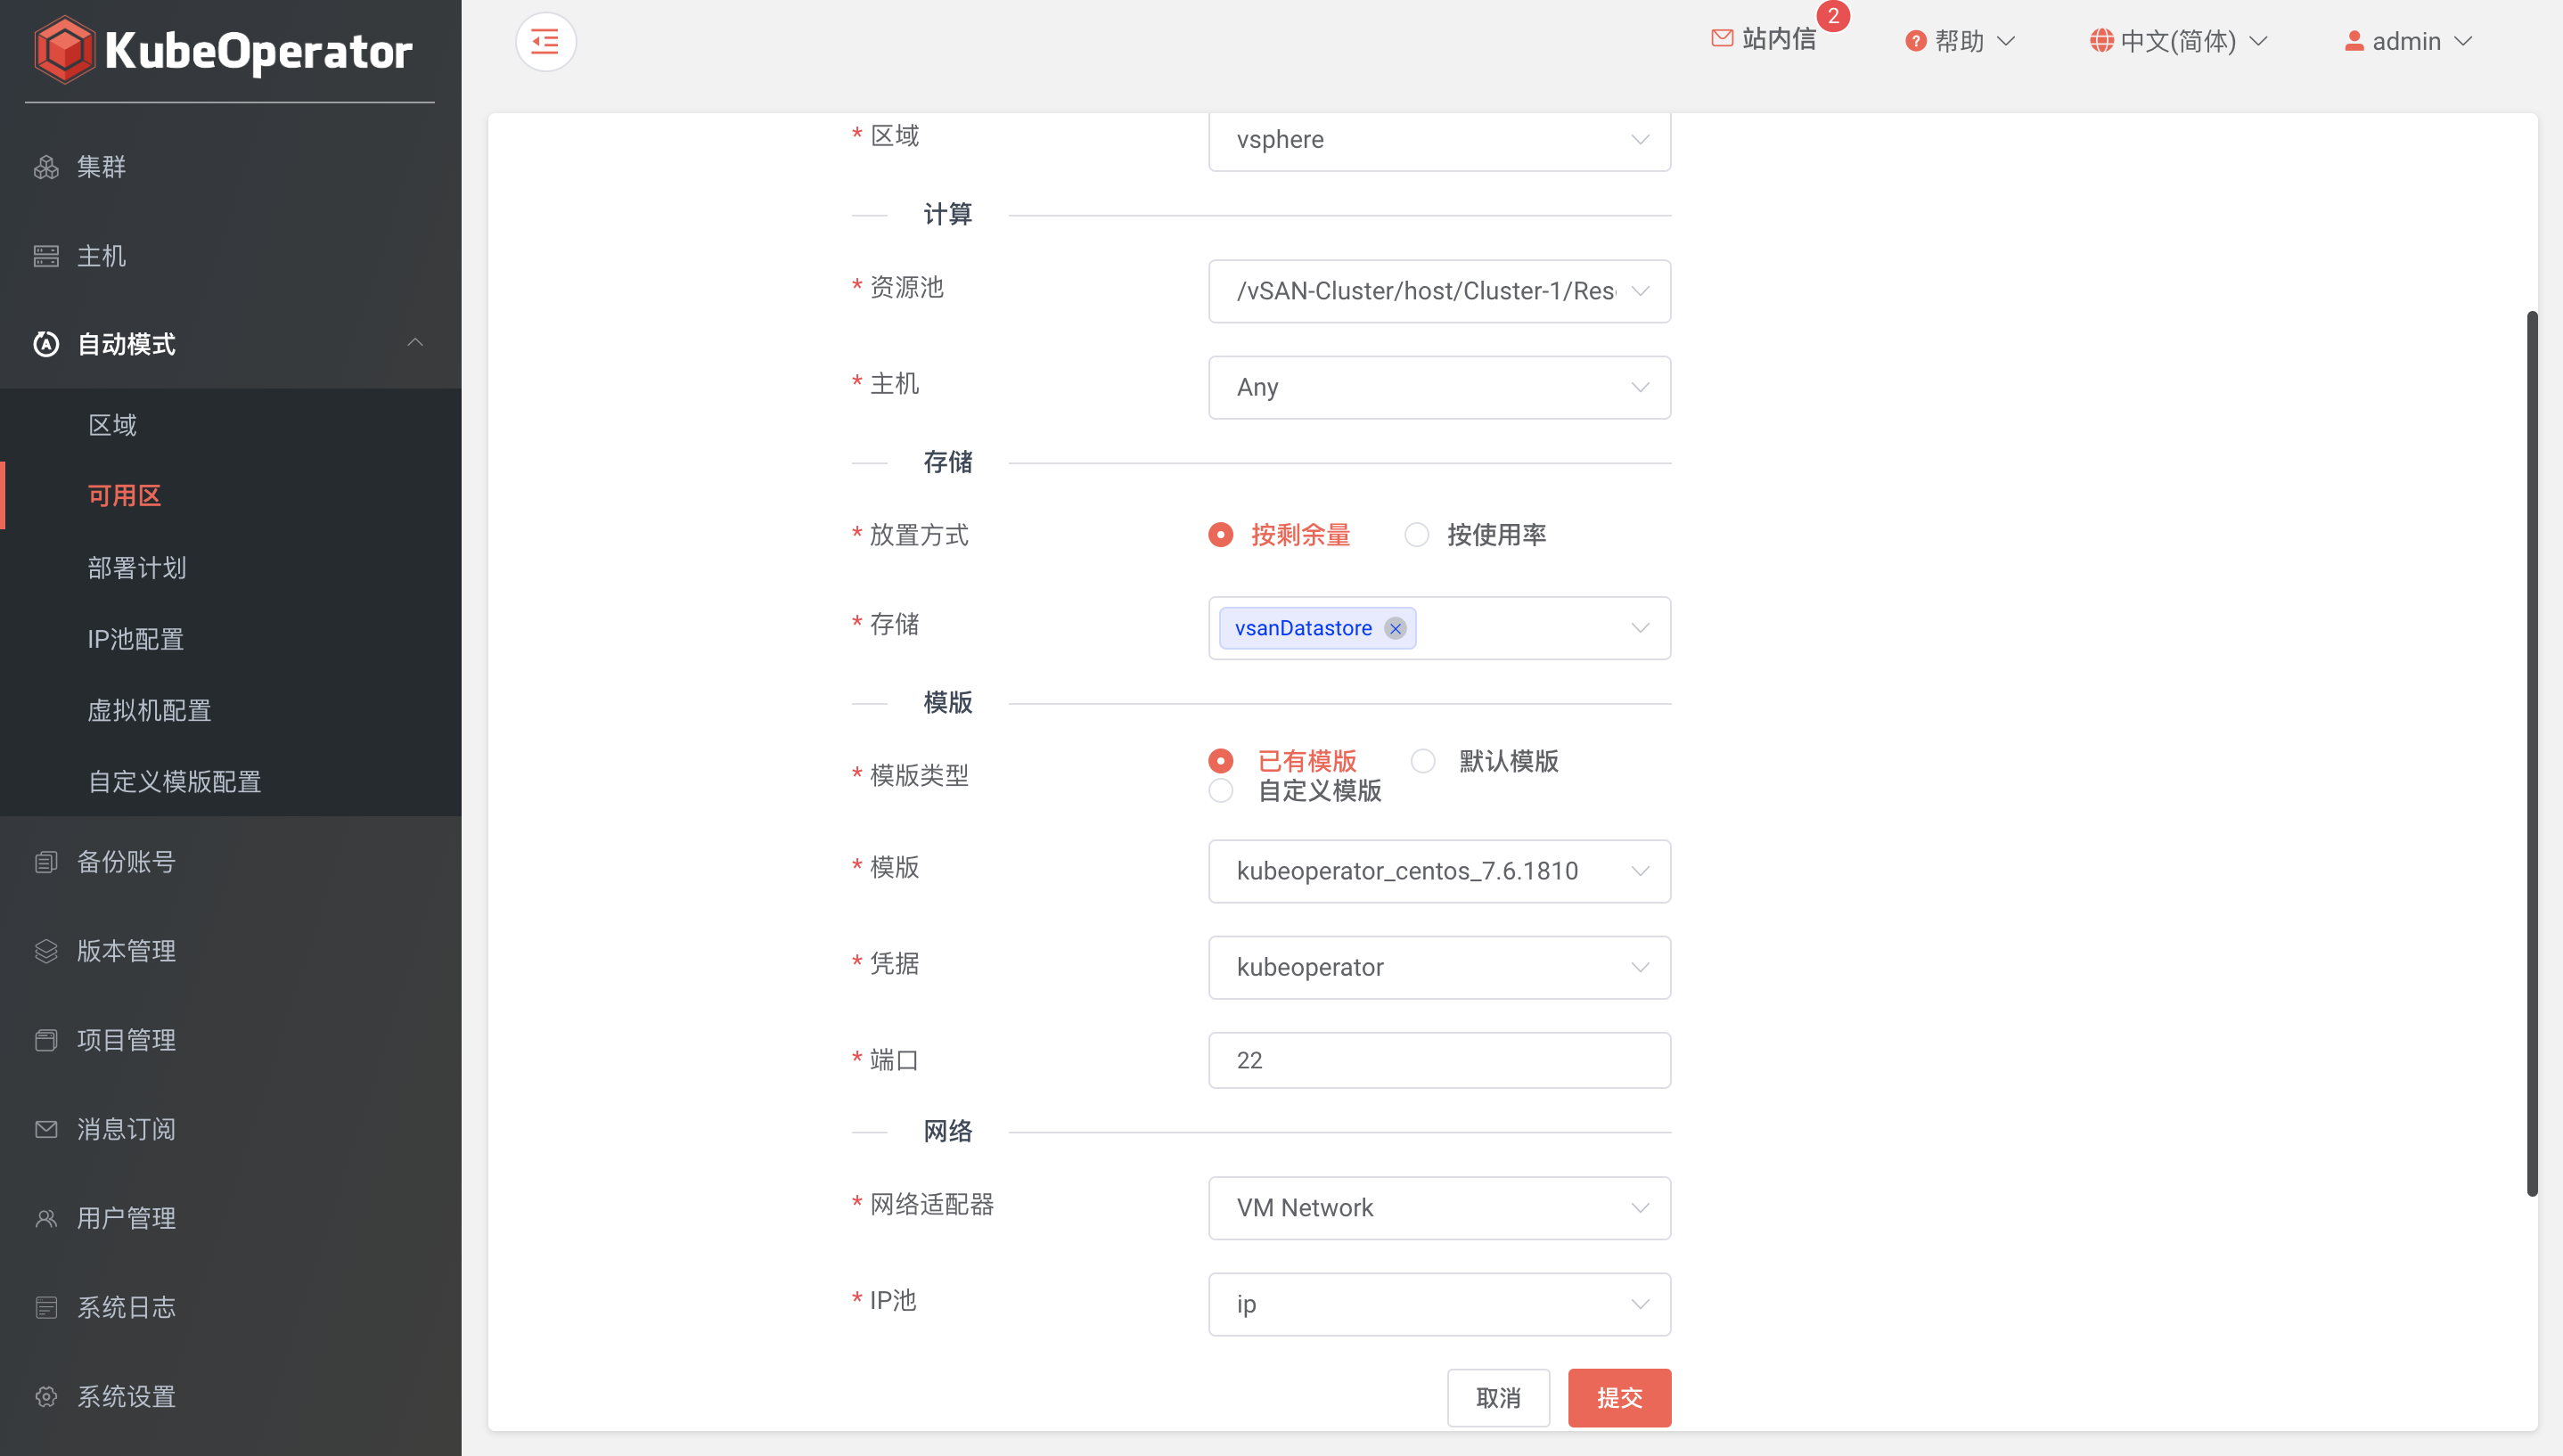
Task: Open the 网络适配器 VM Network dropdown
Action: point(1439,1208)
